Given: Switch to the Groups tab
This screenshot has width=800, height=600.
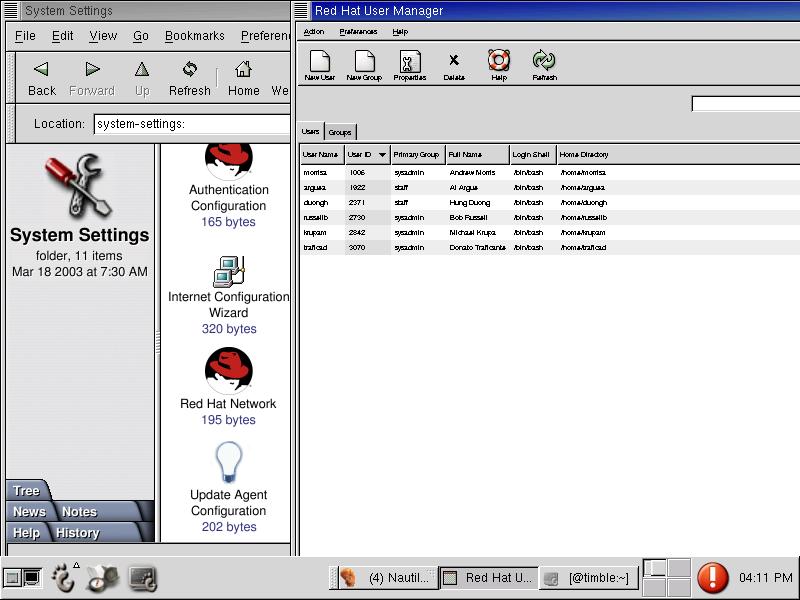Looking at the screenshot, I should pyautogui.click(x=340, y=132).
